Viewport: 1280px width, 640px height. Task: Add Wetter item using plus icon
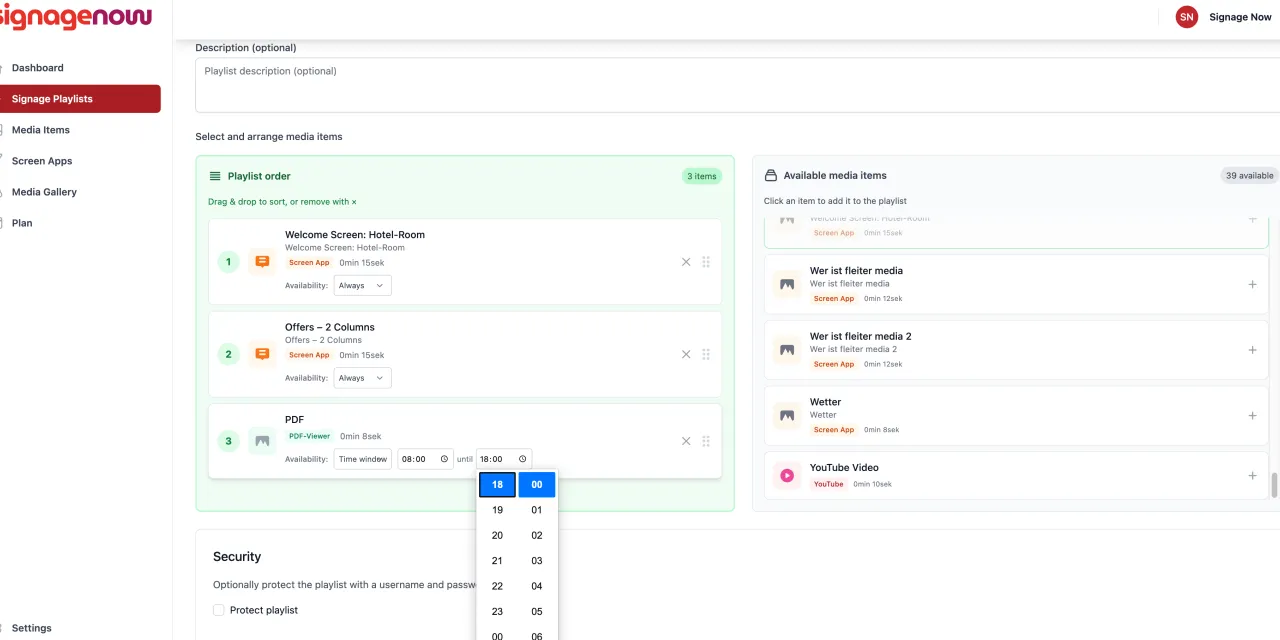click(x=1252, y=415)
